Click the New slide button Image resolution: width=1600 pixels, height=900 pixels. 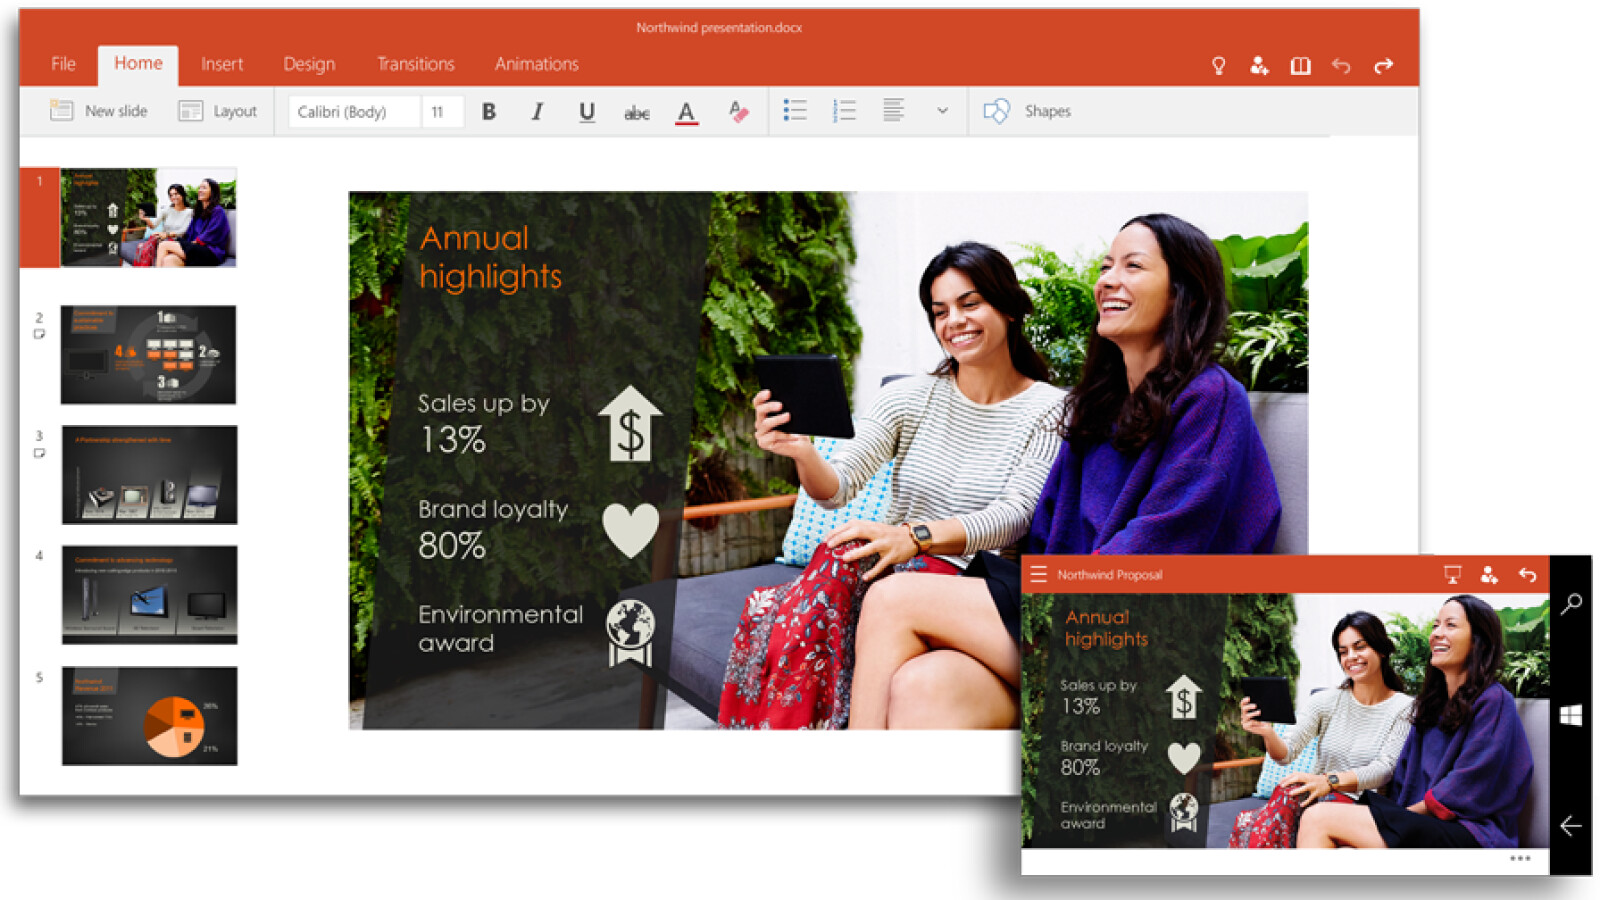pos(99,111)
